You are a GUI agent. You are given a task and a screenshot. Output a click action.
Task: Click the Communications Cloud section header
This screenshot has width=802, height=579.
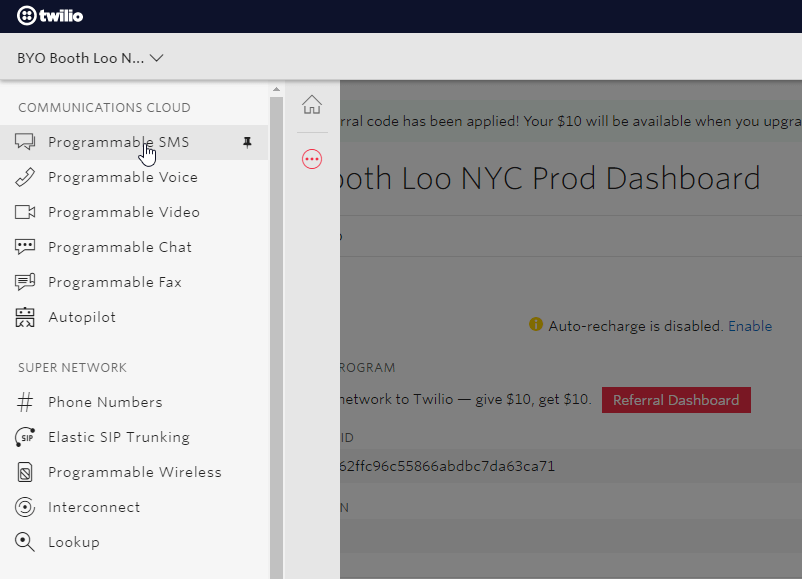104,107
